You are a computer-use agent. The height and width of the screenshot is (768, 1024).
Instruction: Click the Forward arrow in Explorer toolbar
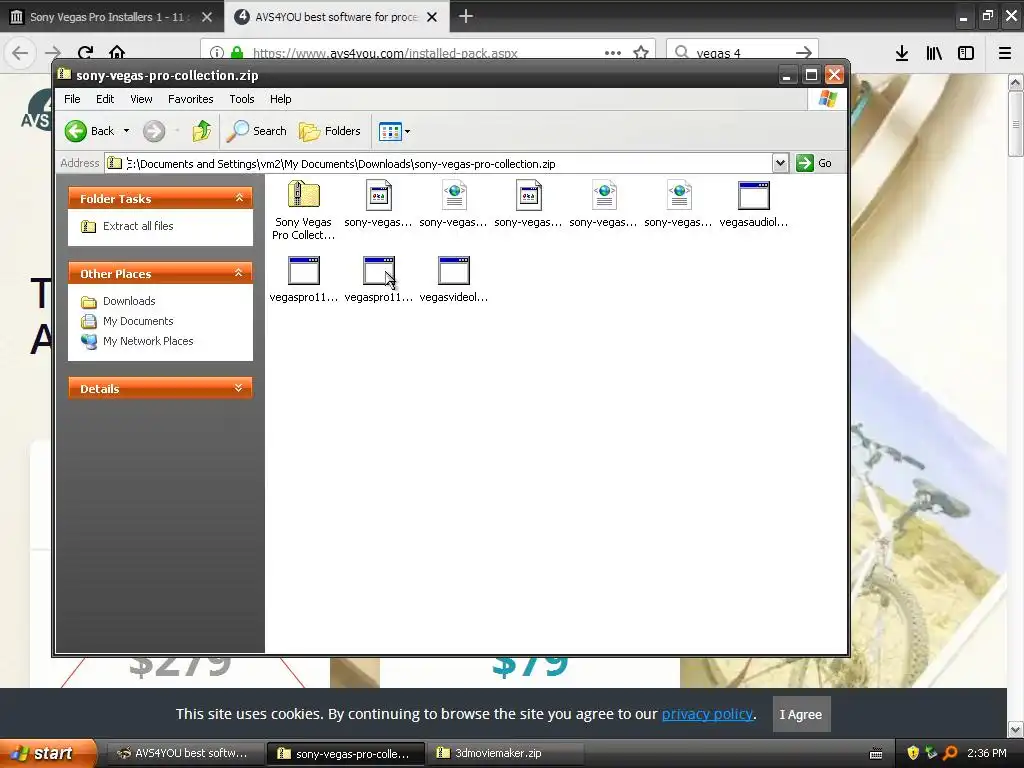tap(154, 131)
